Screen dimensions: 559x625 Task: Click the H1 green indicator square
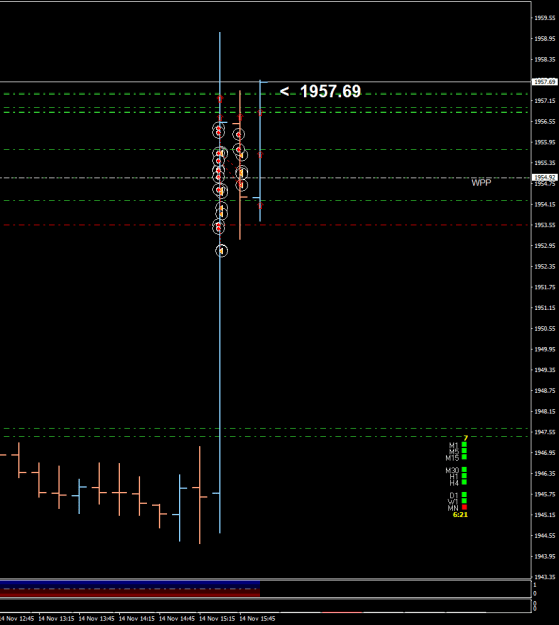464,476
